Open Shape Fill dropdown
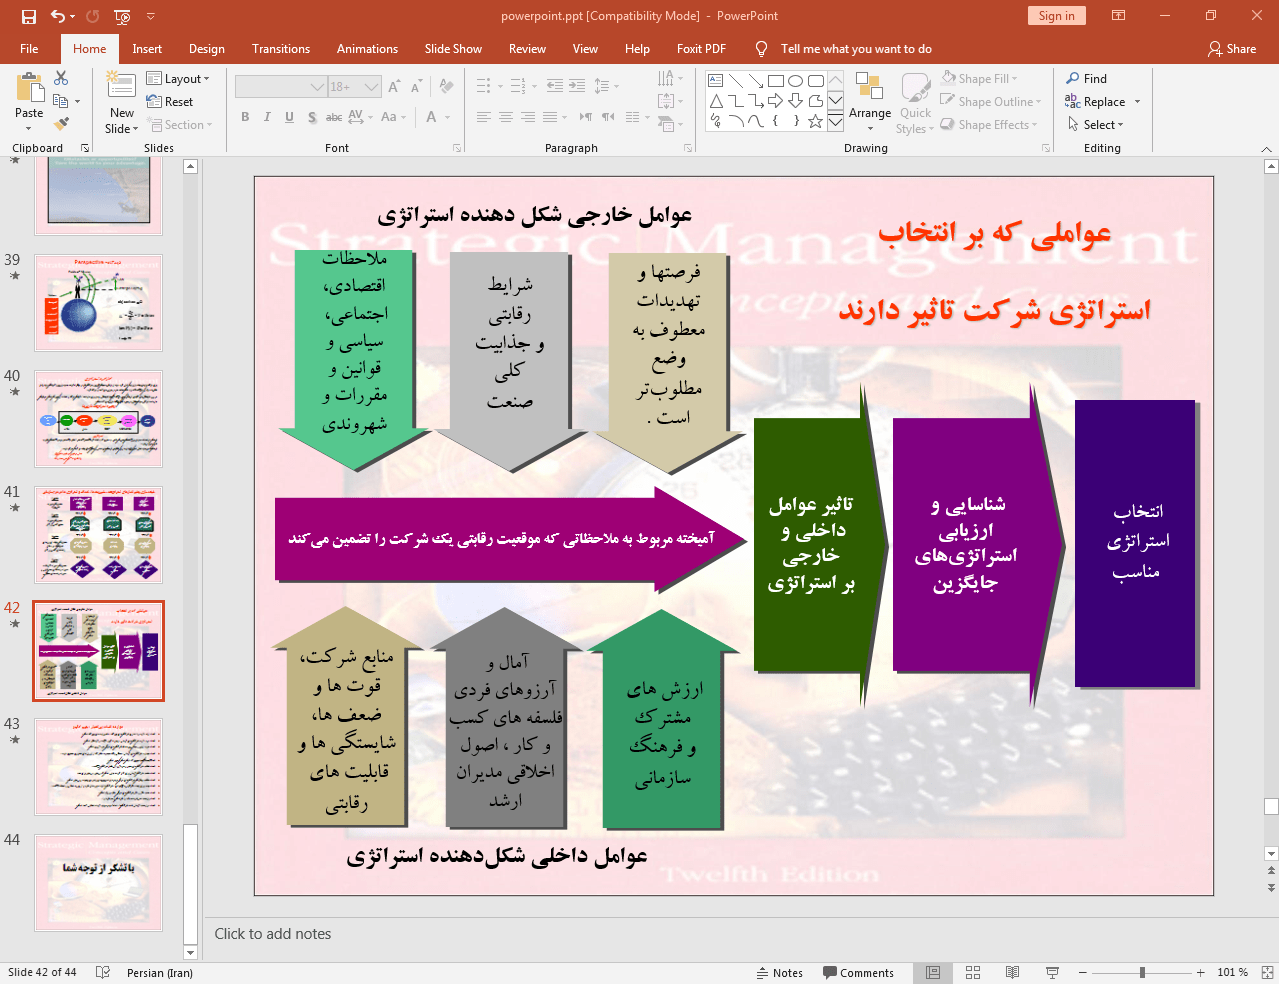The width and height of the screenshot is (1279, 984). [x=980, y=79]
